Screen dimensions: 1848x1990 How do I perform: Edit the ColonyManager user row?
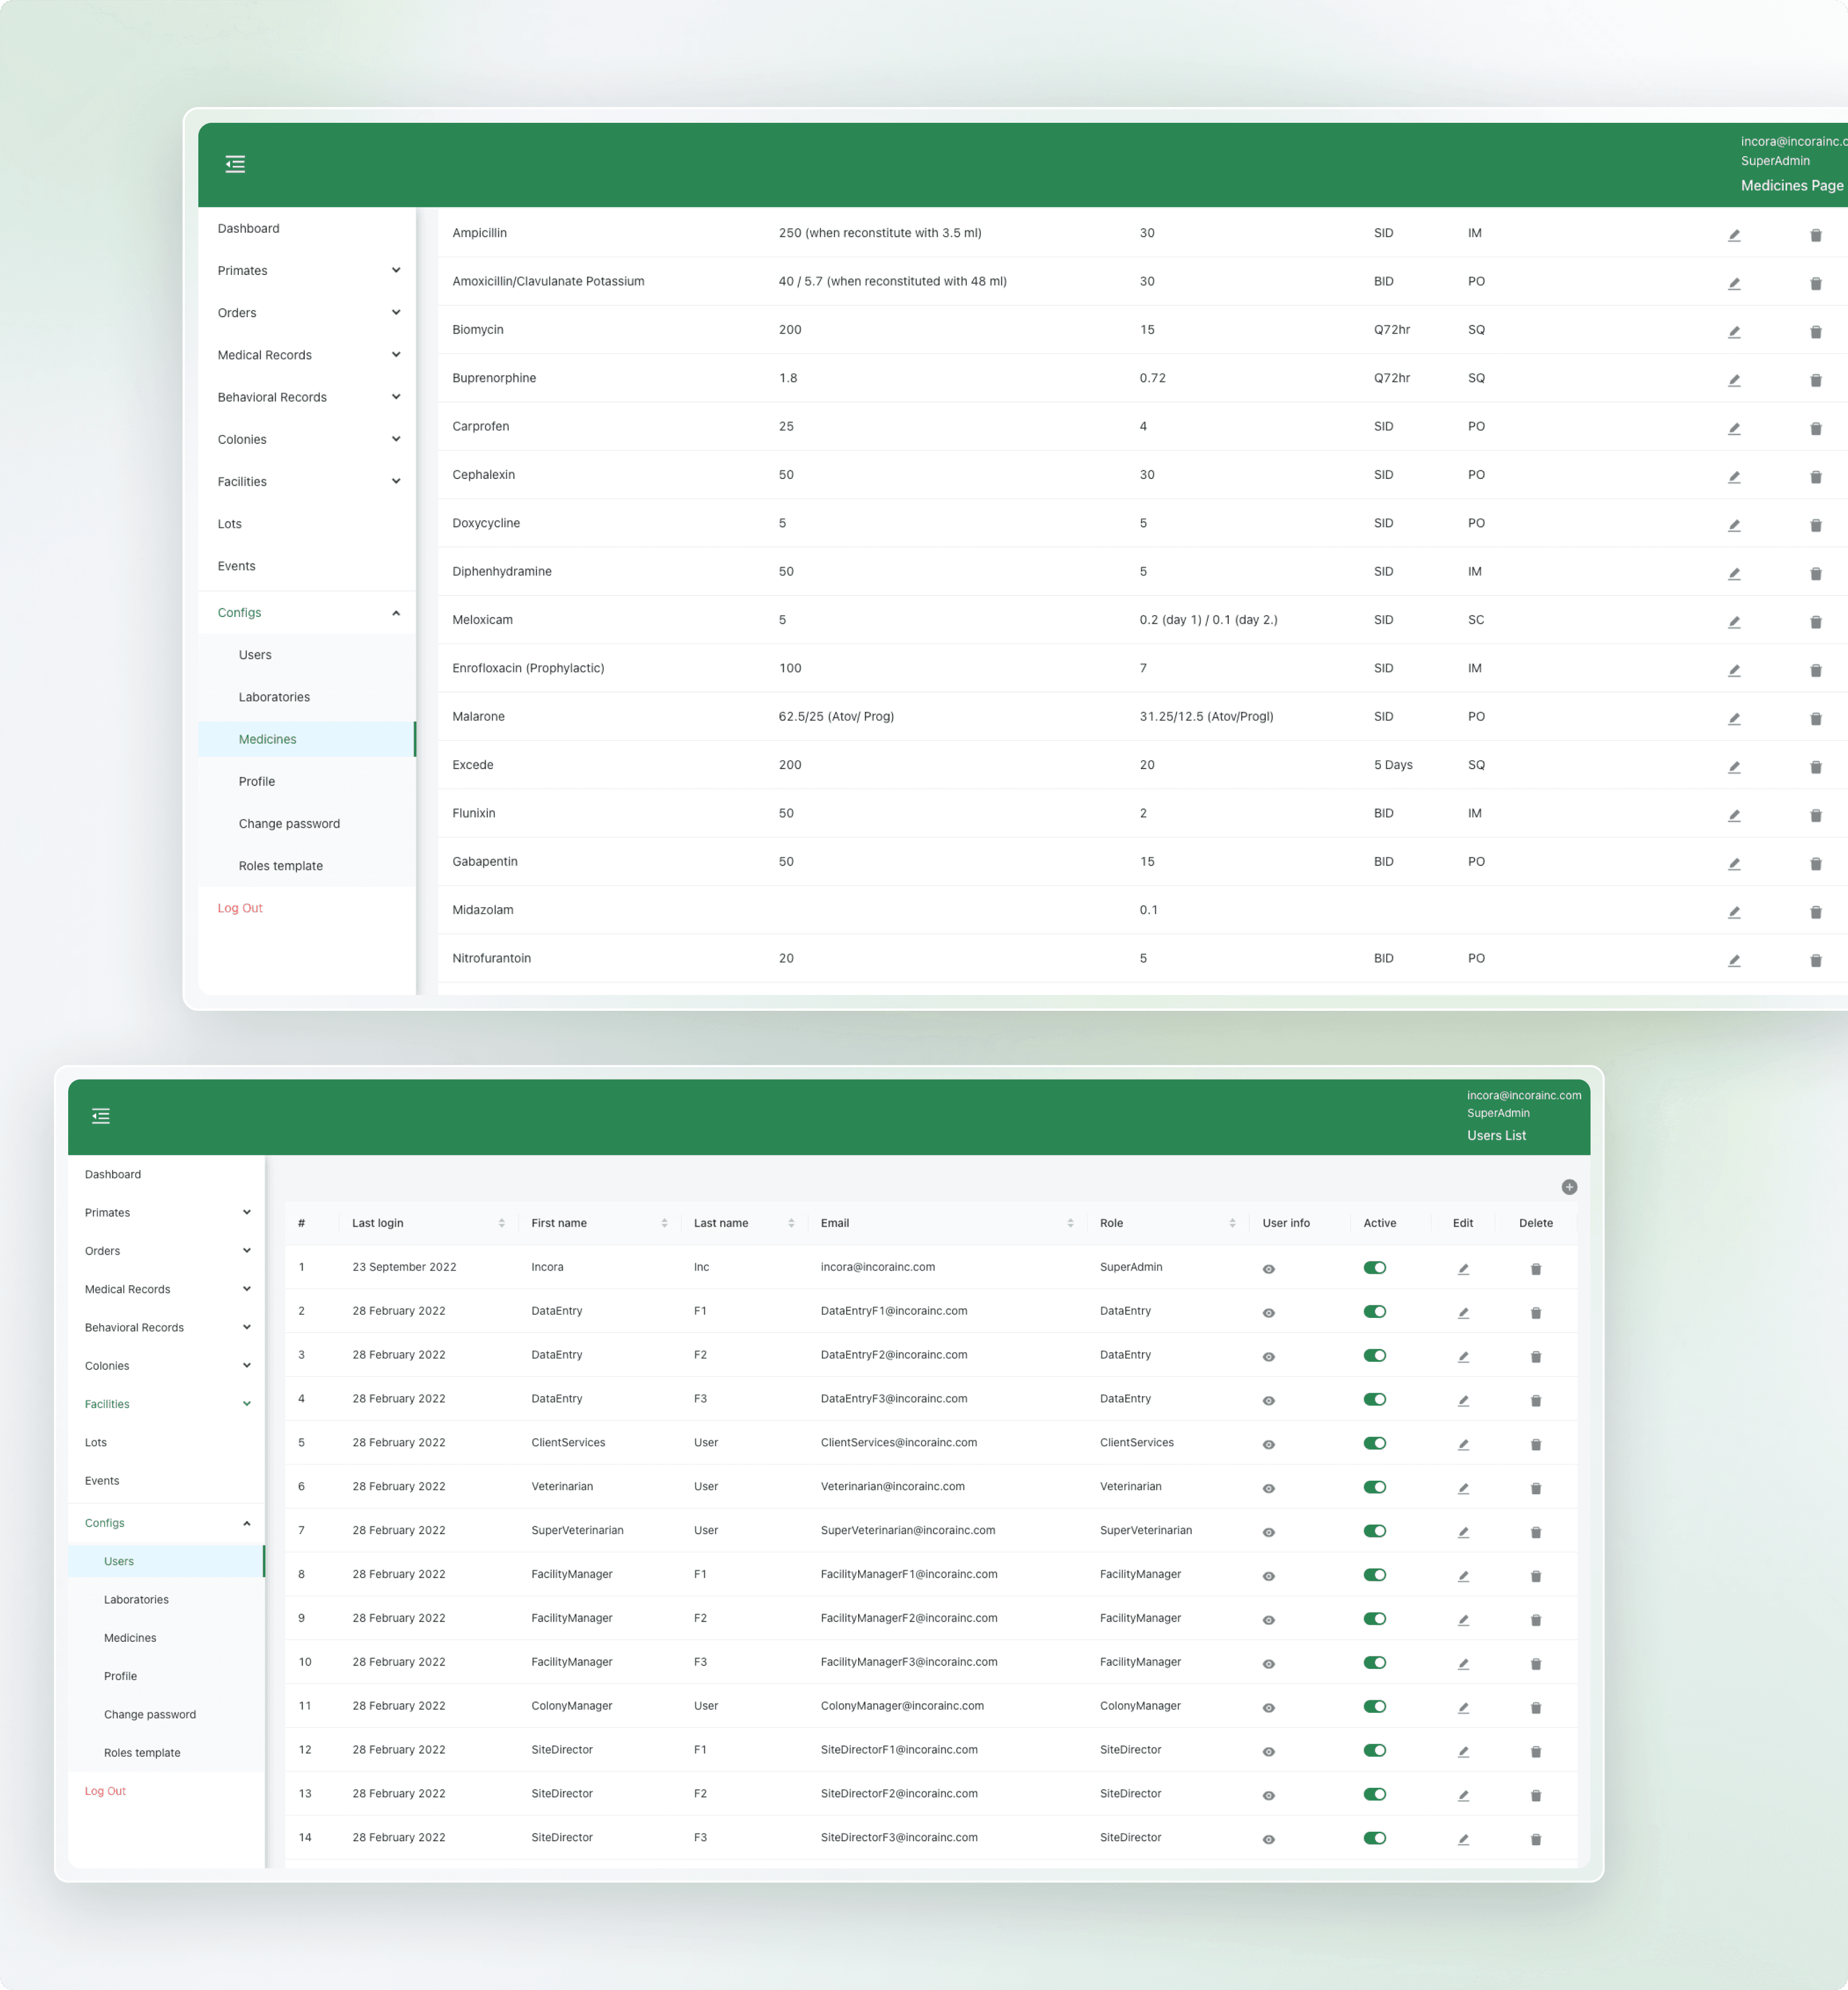(1463, 1708)
